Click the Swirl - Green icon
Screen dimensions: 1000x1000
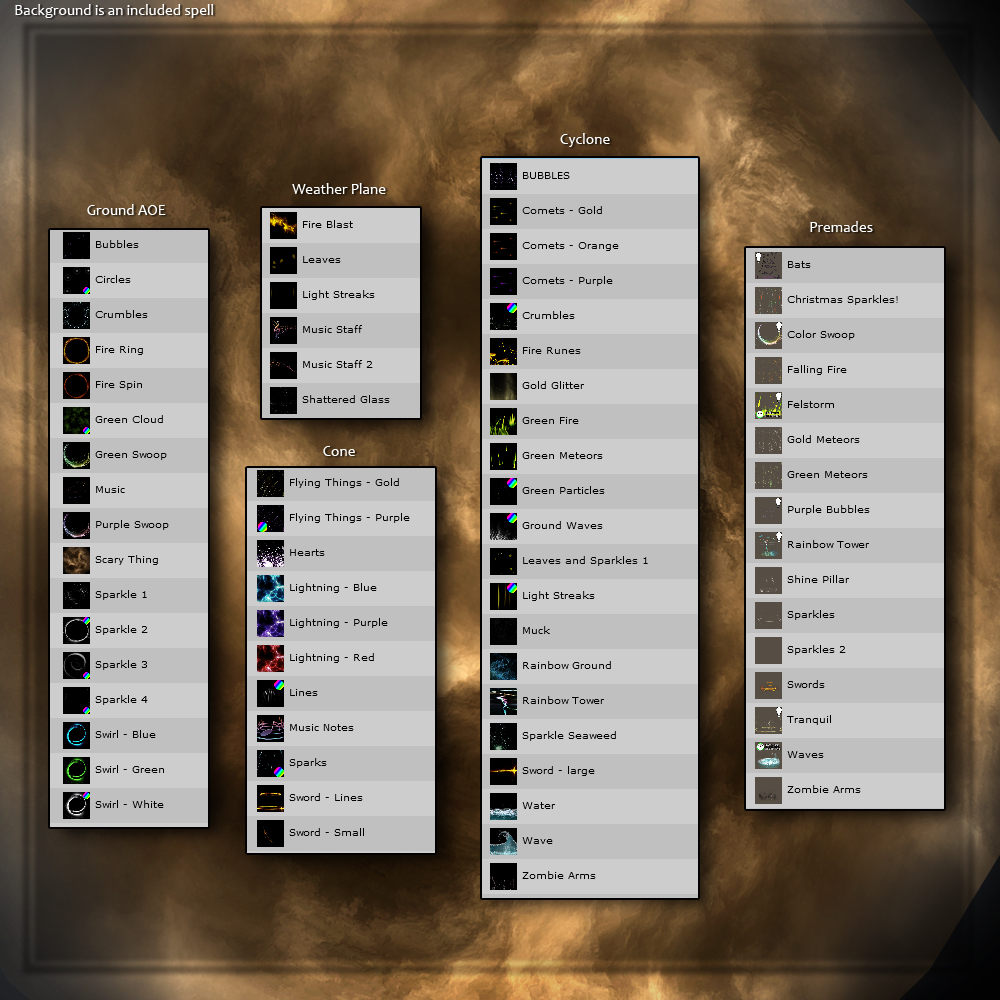76,770
